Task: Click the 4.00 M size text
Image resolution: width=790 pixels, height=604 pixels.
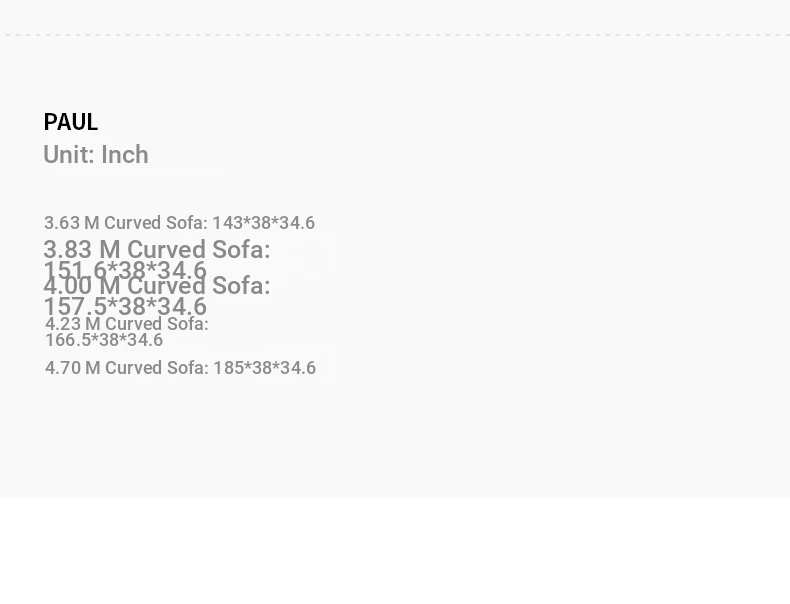Action: point(81,285)
